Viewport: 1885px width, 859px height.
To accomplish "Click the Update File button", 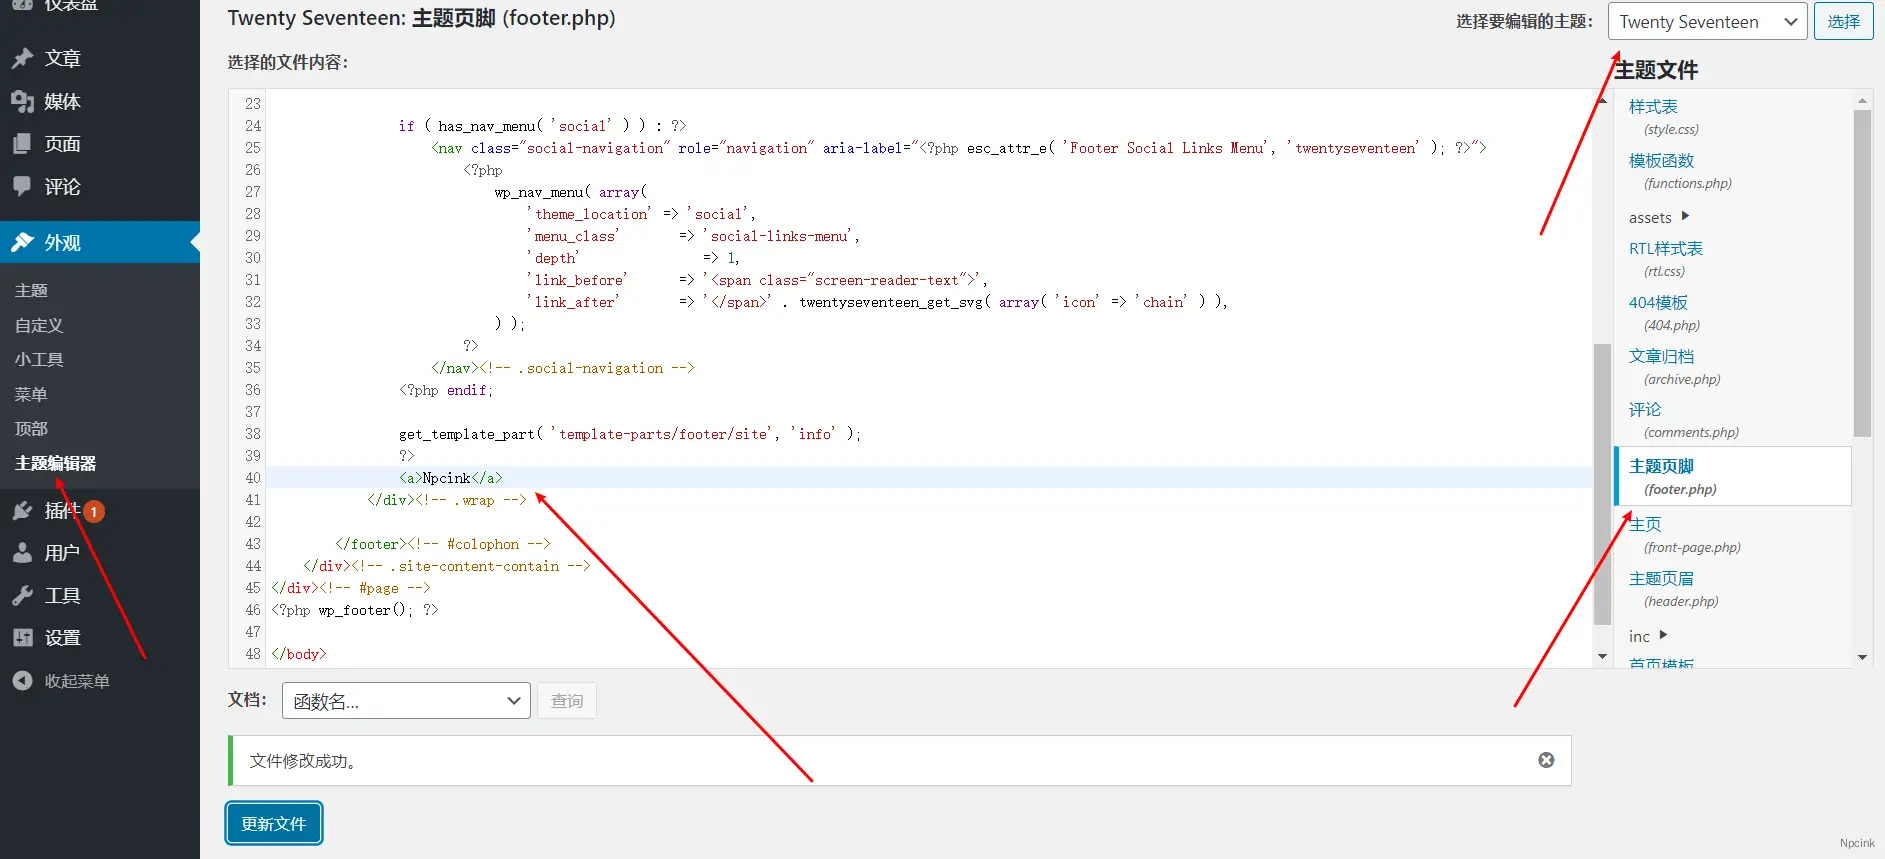I will 274,823.
